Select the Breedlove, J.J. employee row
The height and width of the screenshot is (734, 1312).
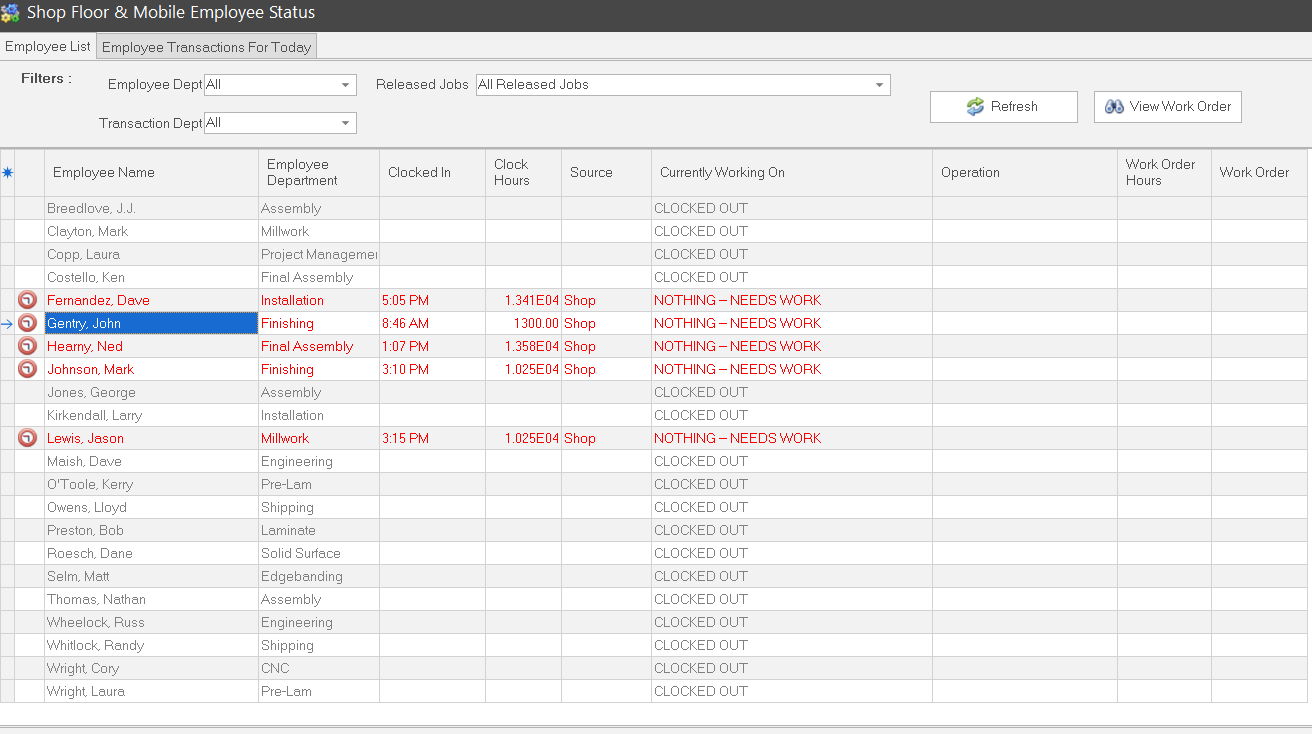150,208
